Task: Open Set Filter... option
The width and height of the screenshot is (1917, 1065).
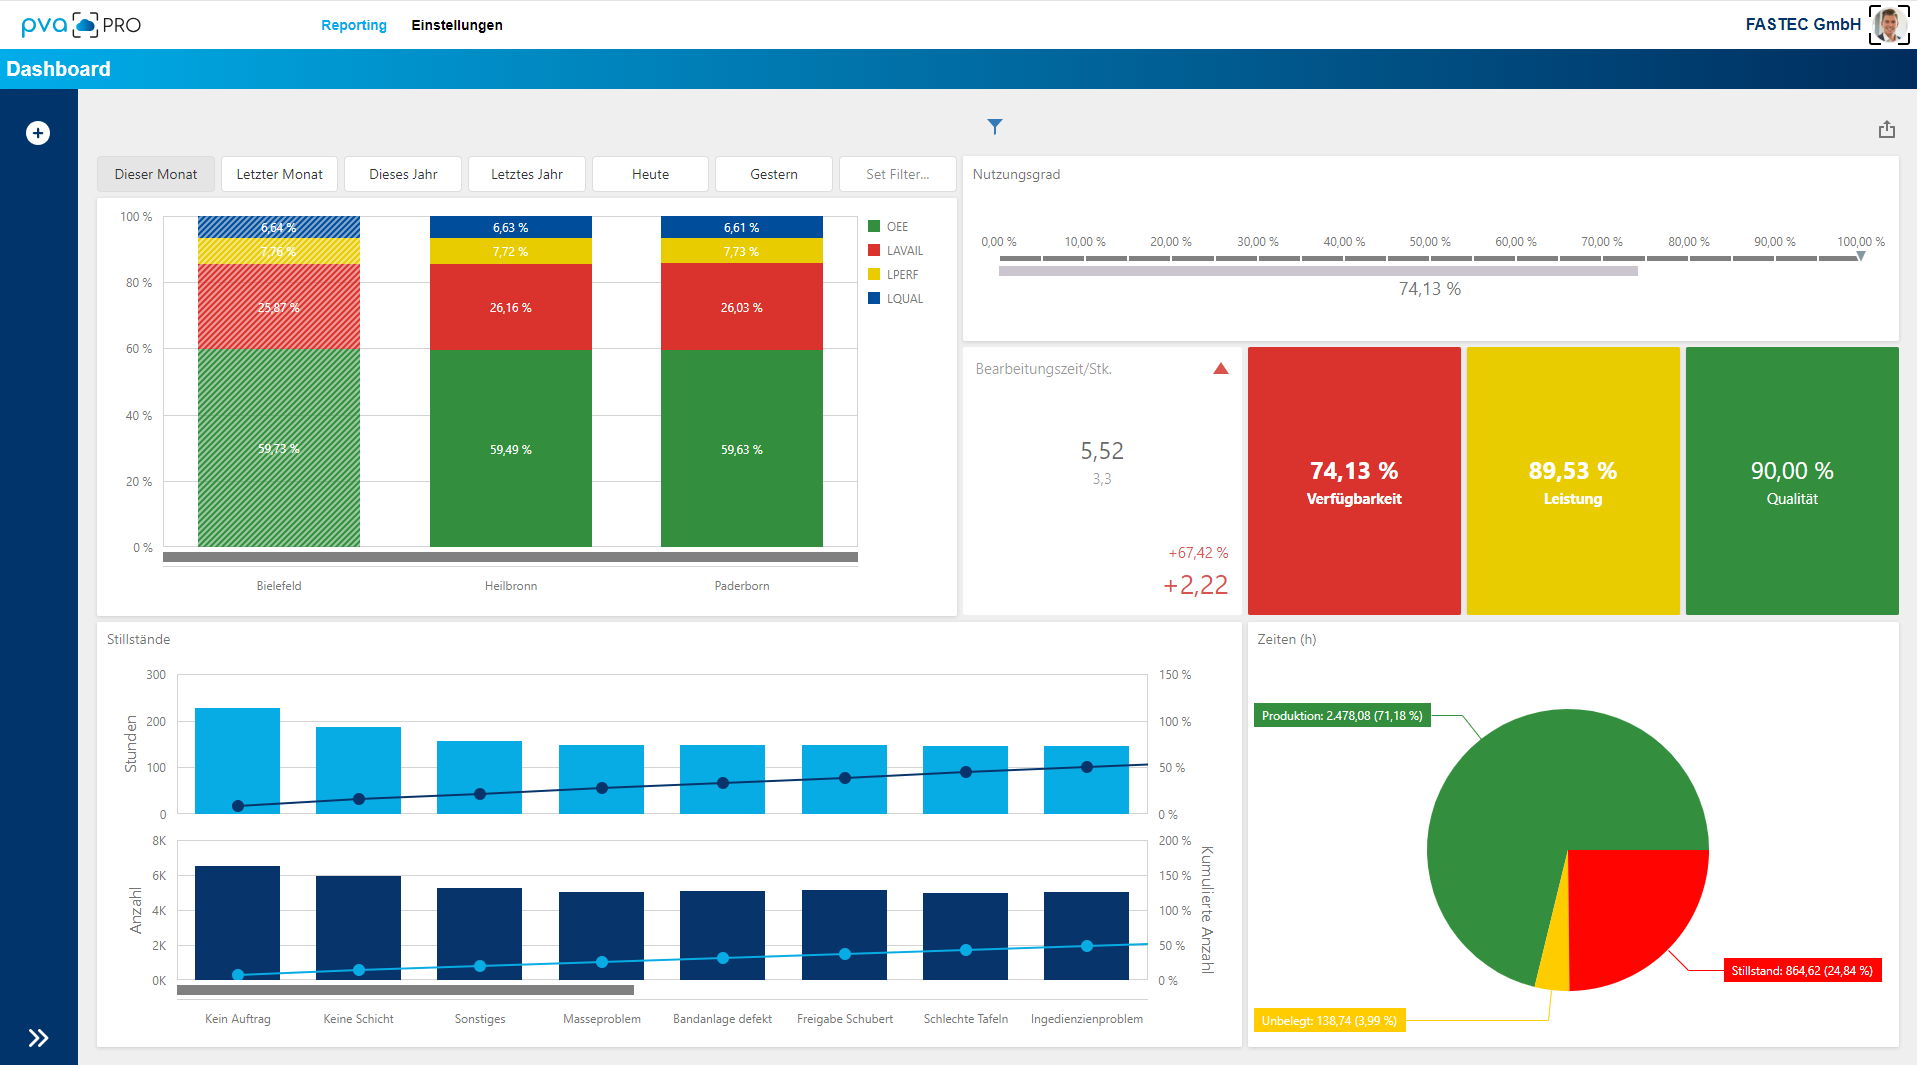Action: [x=898, y=174]
